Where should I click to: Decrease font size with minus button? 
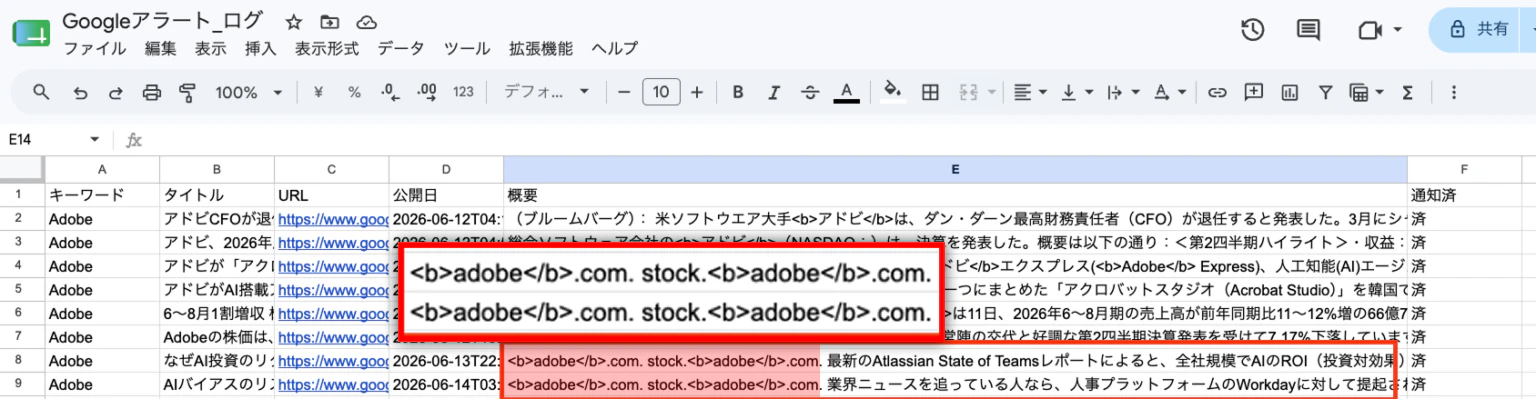[x=624, y=92]
